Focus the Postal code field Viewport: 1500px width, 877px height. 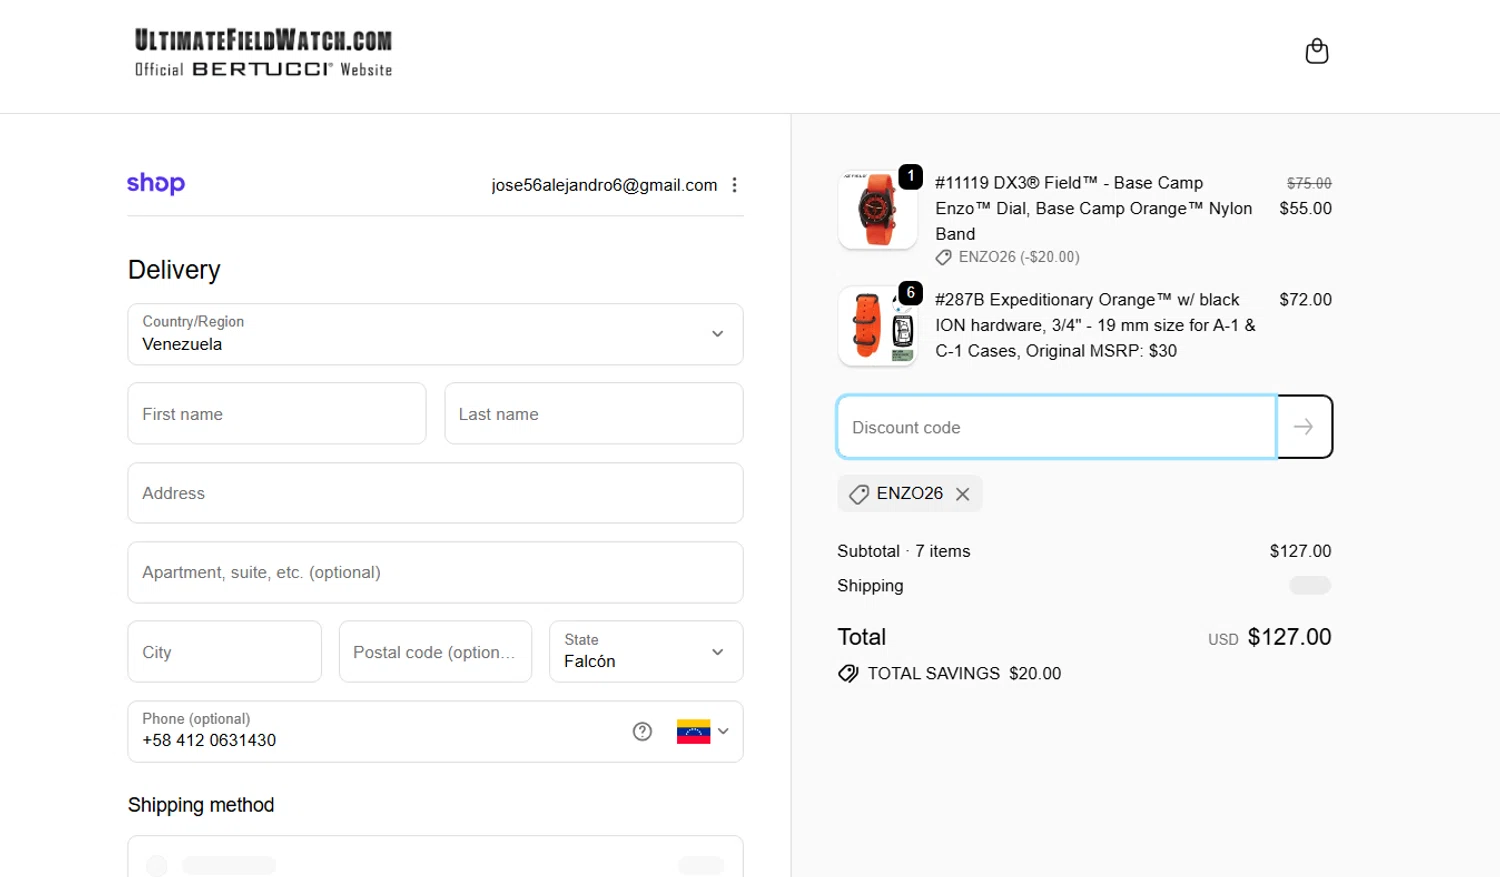click(x=435, y=652)
